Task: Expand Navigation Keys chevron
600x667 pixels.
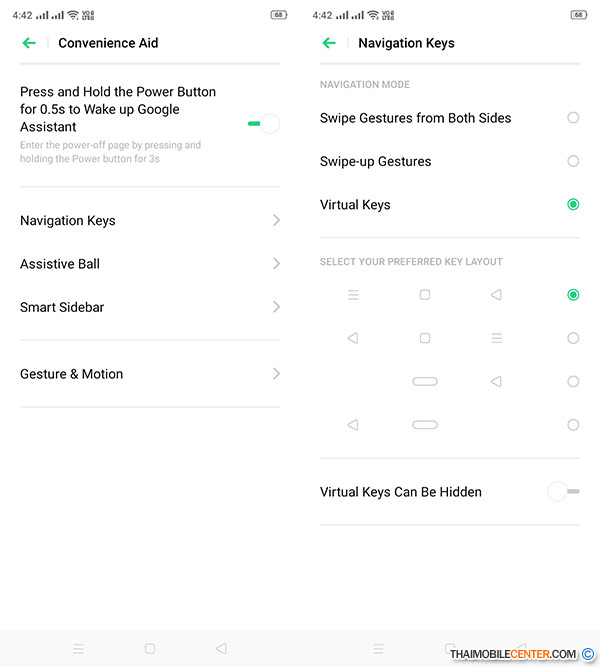Action: (x=276, y=220)
